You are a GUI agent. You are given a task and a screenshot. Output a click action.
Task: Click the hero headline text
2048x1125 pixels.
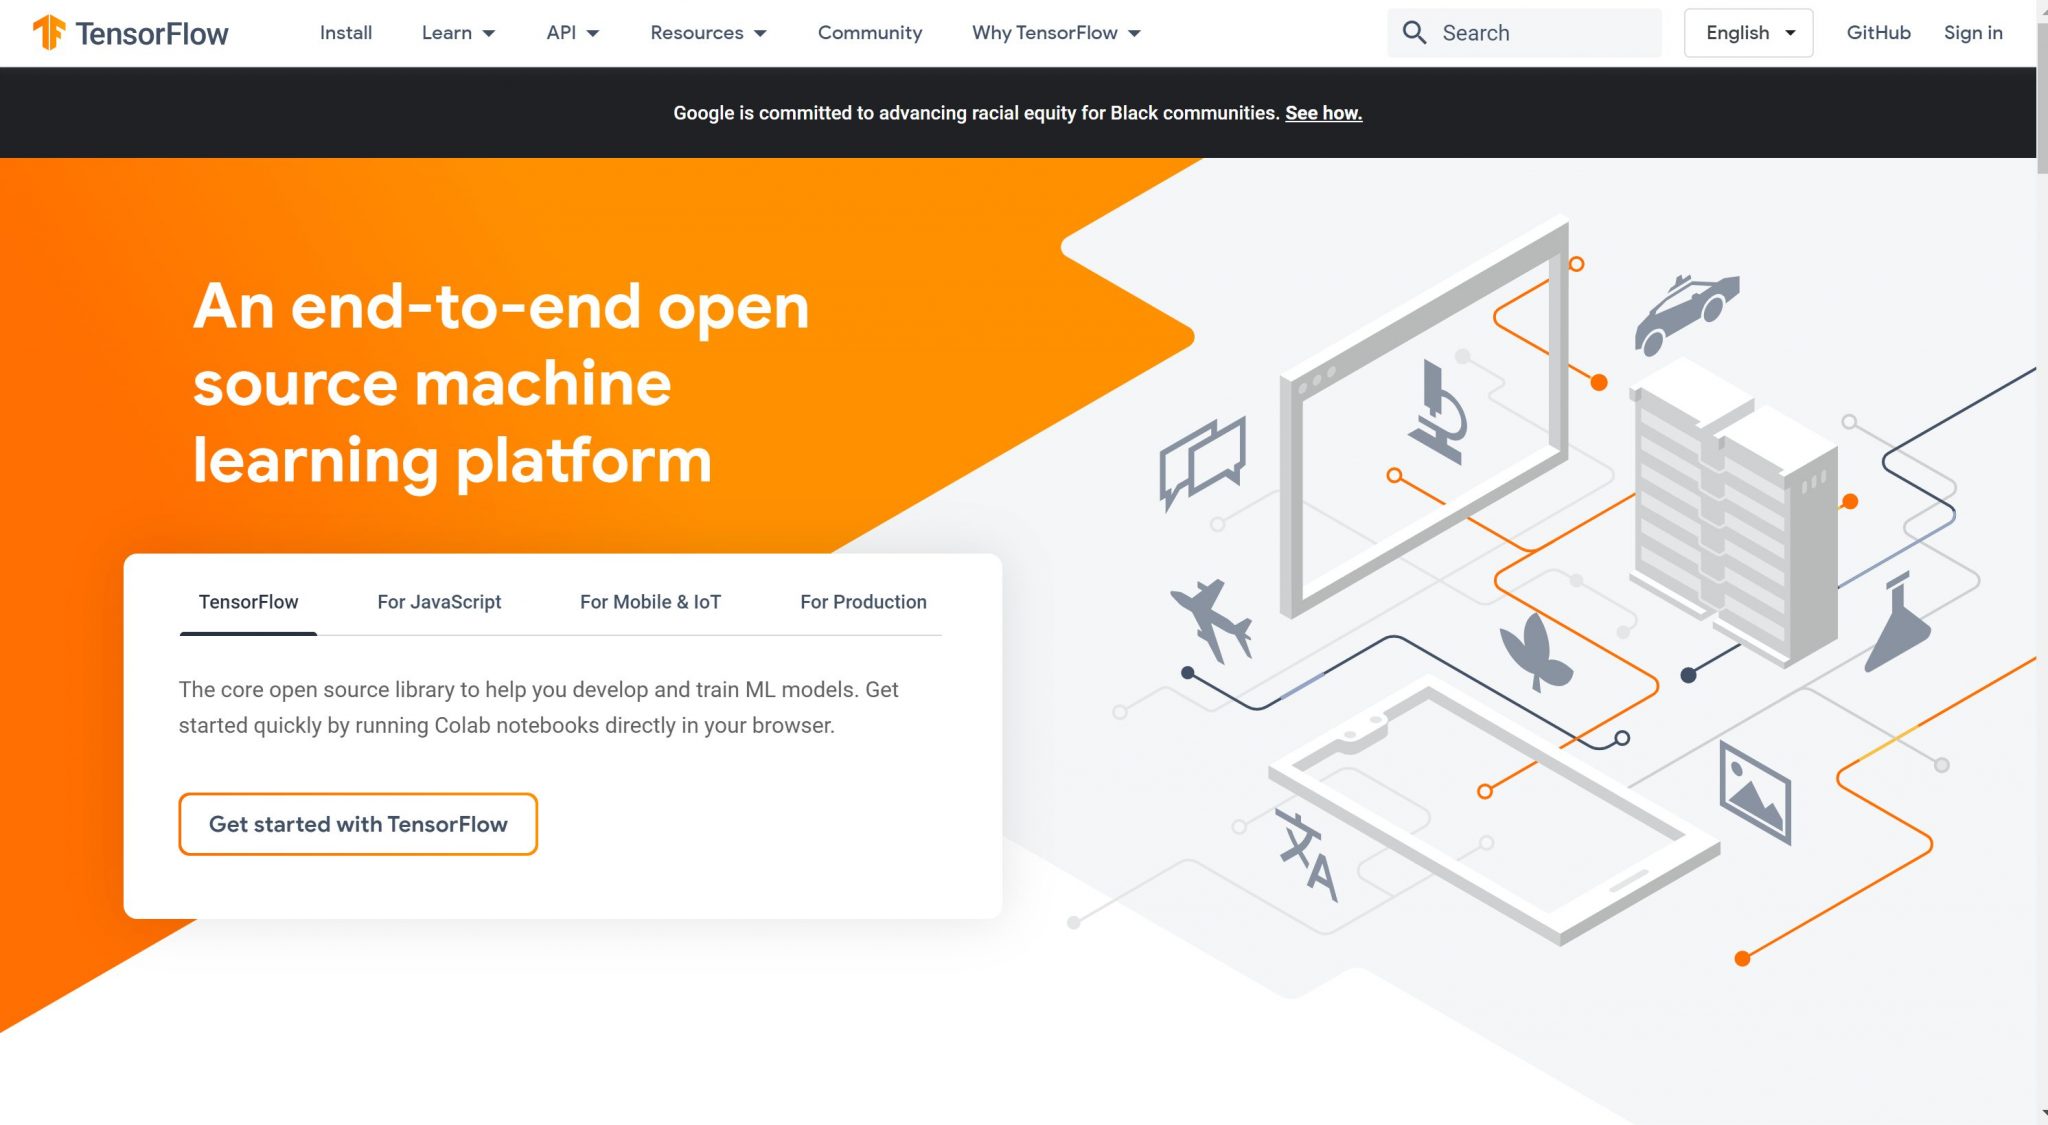coord(501,383)
